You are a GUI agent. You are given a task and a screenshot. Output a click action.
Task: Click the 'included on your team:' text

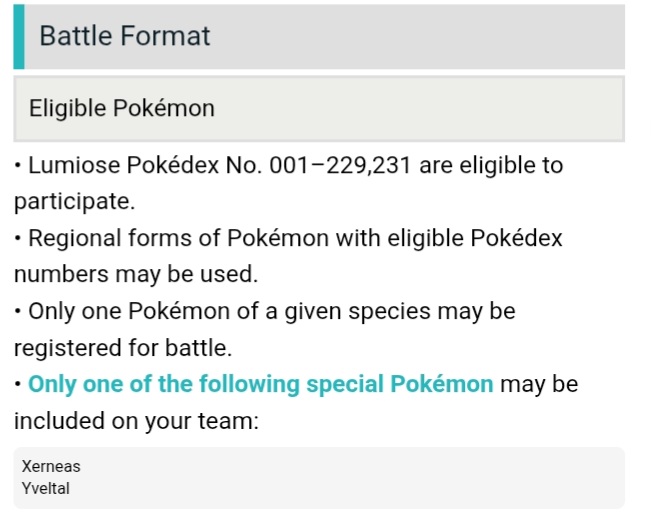[136, 421]
